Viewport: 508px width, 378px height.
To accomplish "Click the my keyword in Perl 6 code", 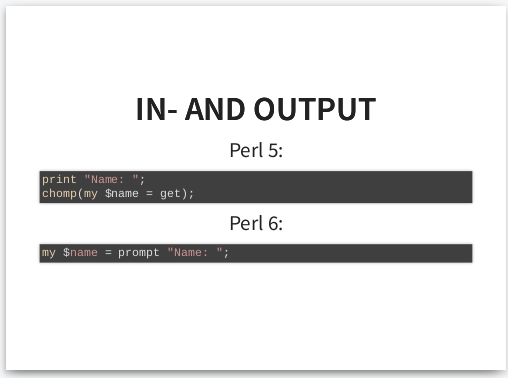I will pos(49,253).
